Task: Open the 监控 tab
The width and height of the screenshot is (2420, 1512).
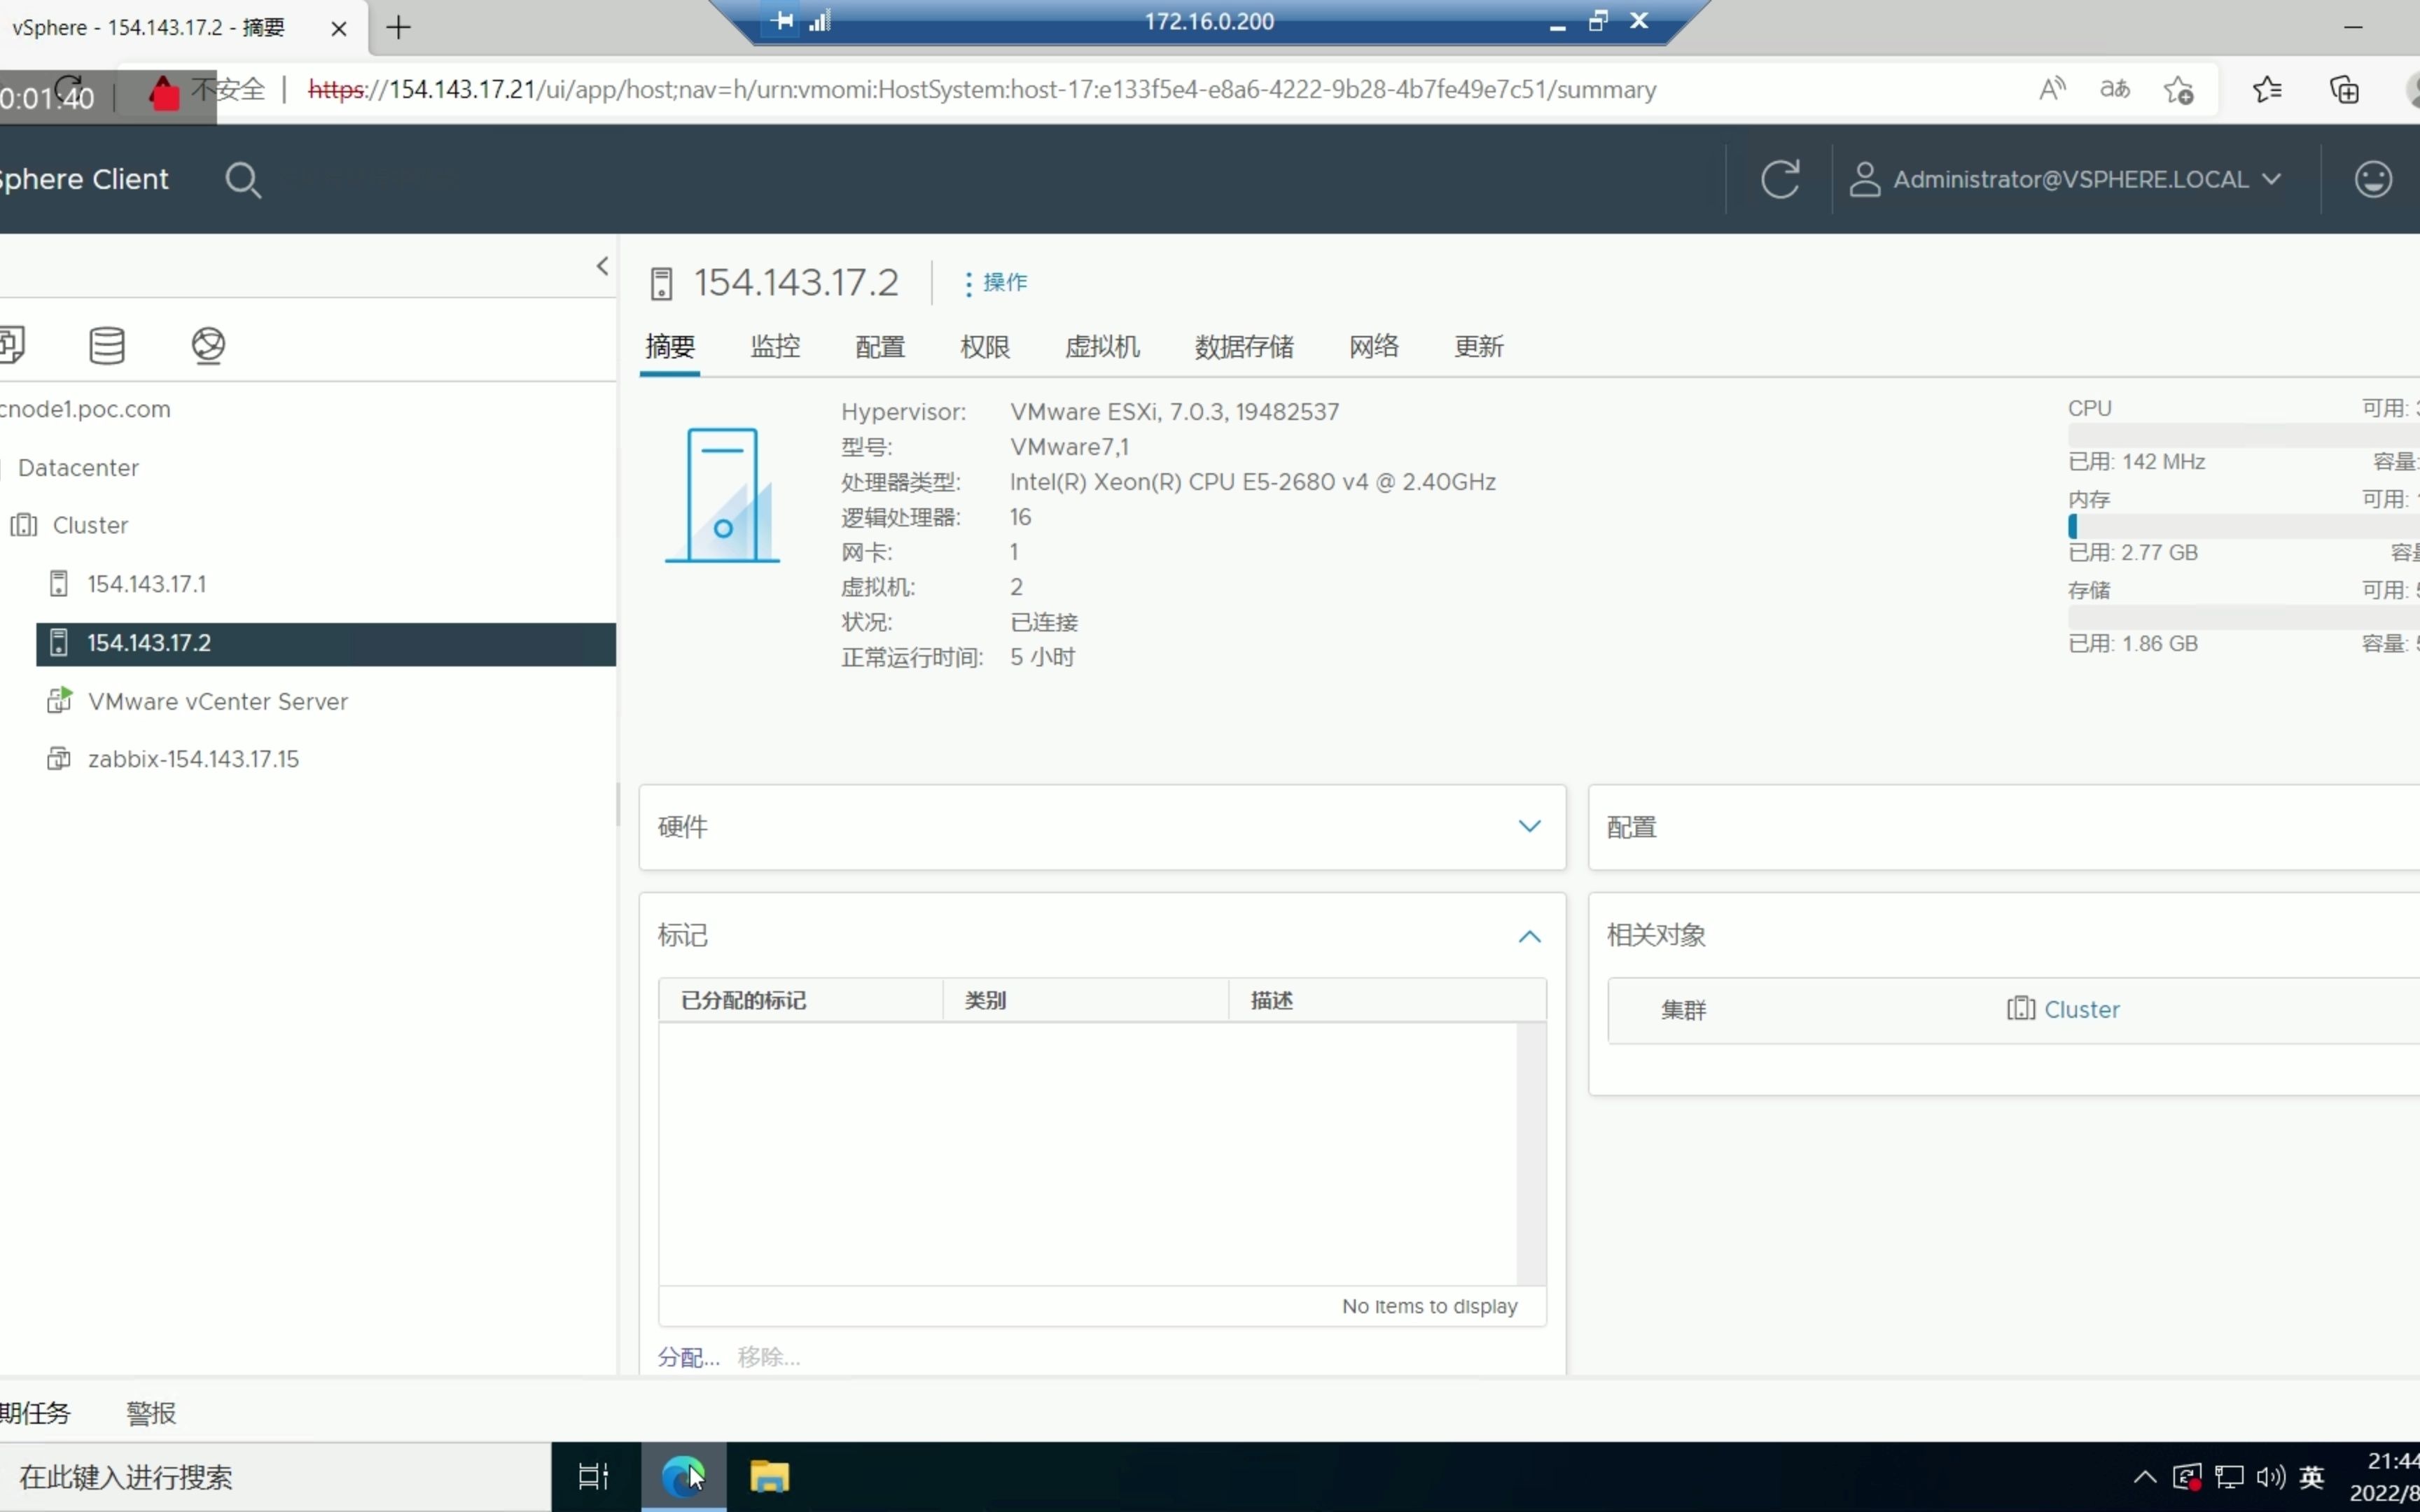Action: coord(775,347)
